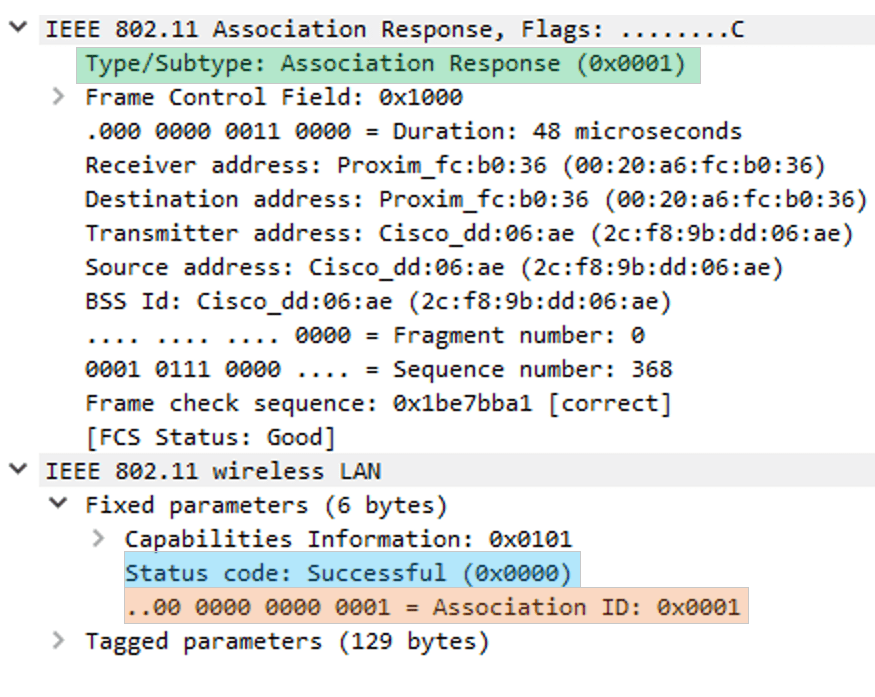Select the Fixed parameters (6 bytes) label
The width and height of the screenshot is (875, 697).
(266, 505)
